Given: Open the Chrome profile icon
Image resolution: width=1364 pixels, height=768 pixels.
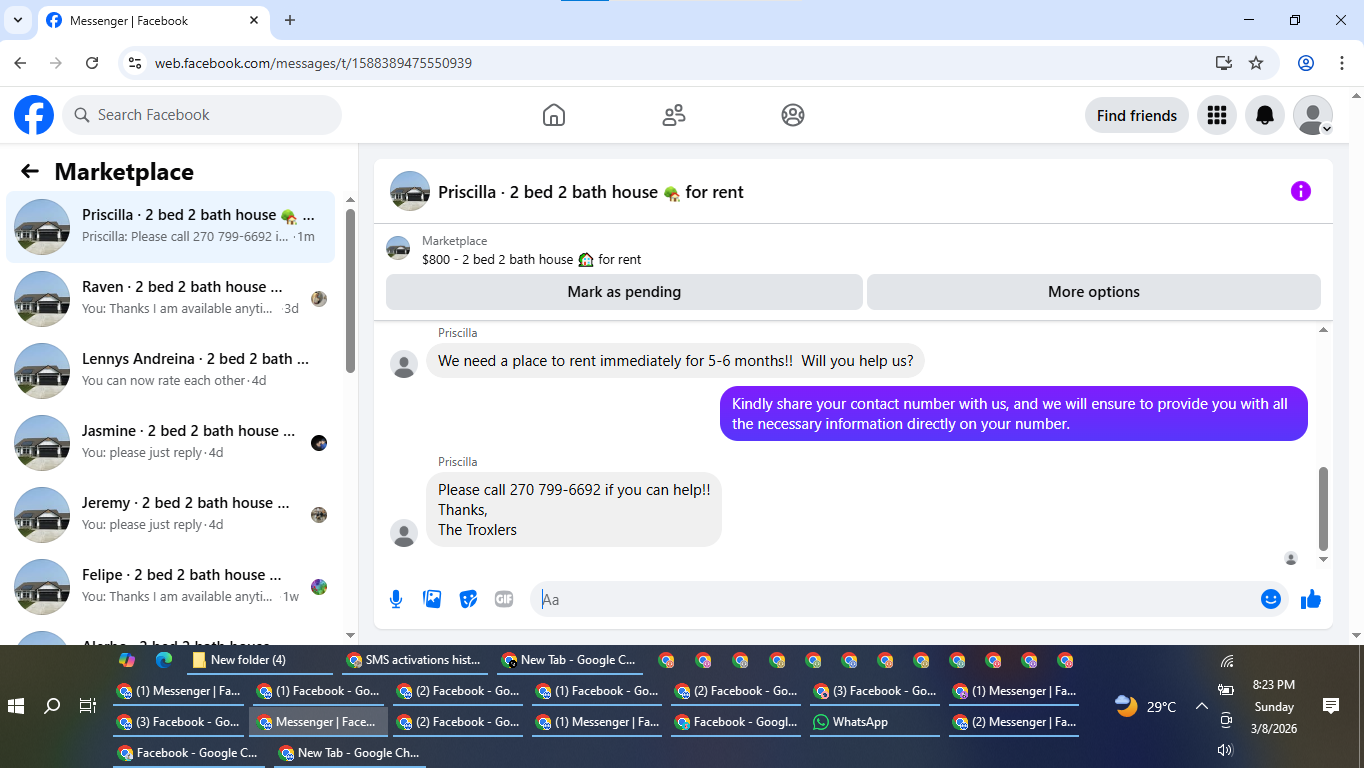Looking at the screenshot, I should [x=1306, y=63].
